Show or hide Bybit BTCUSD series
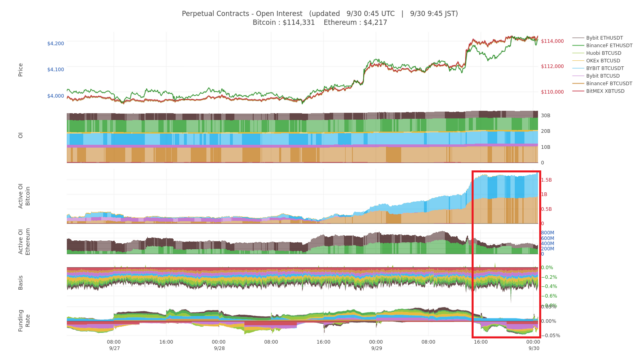 (x=596, y=76)
